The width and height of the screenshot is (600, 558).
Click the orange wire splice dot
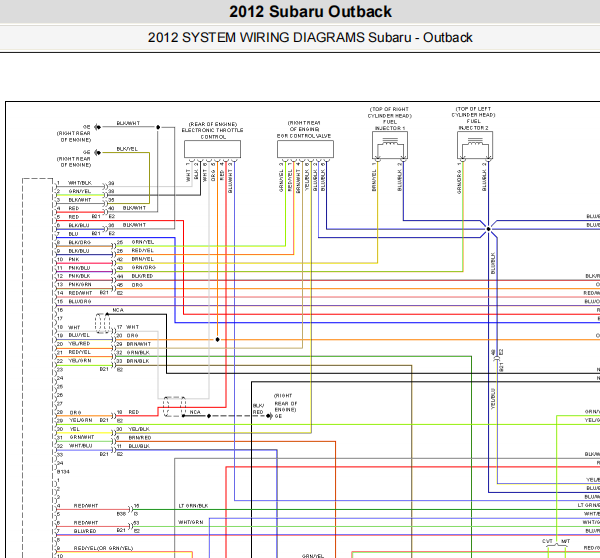[x=217, y=339]
